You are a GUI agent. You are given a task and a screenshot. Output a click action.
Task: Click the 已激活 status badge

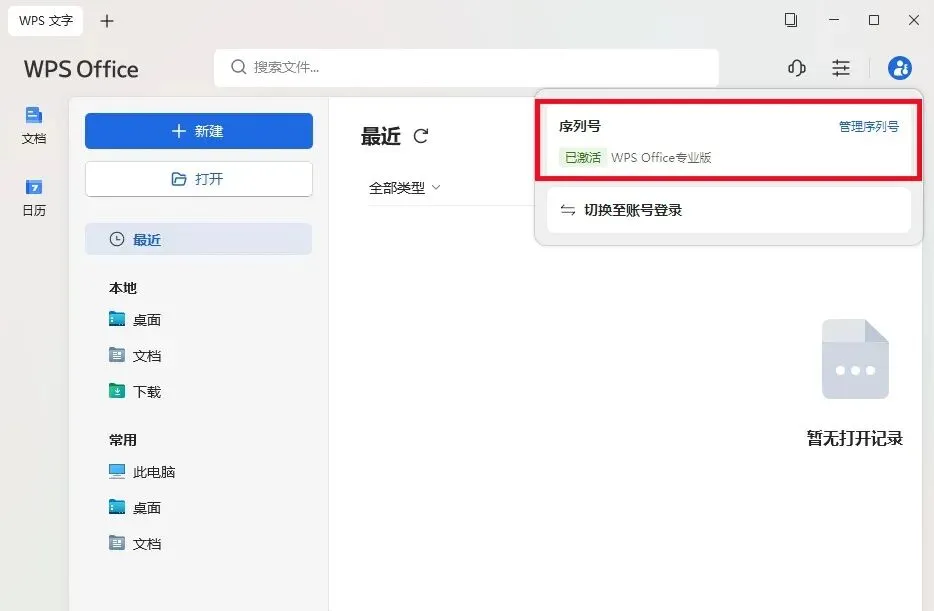(583, 157)
